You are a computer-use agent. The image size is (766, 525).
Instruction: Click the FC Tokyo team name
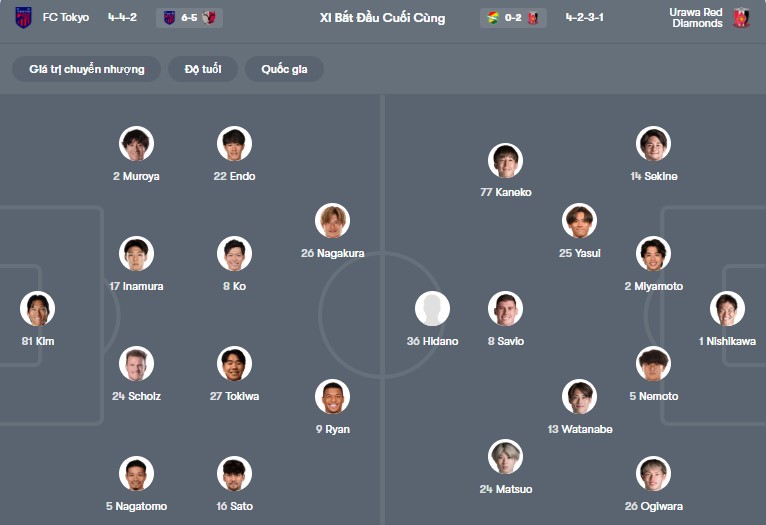tap(66, 18)
